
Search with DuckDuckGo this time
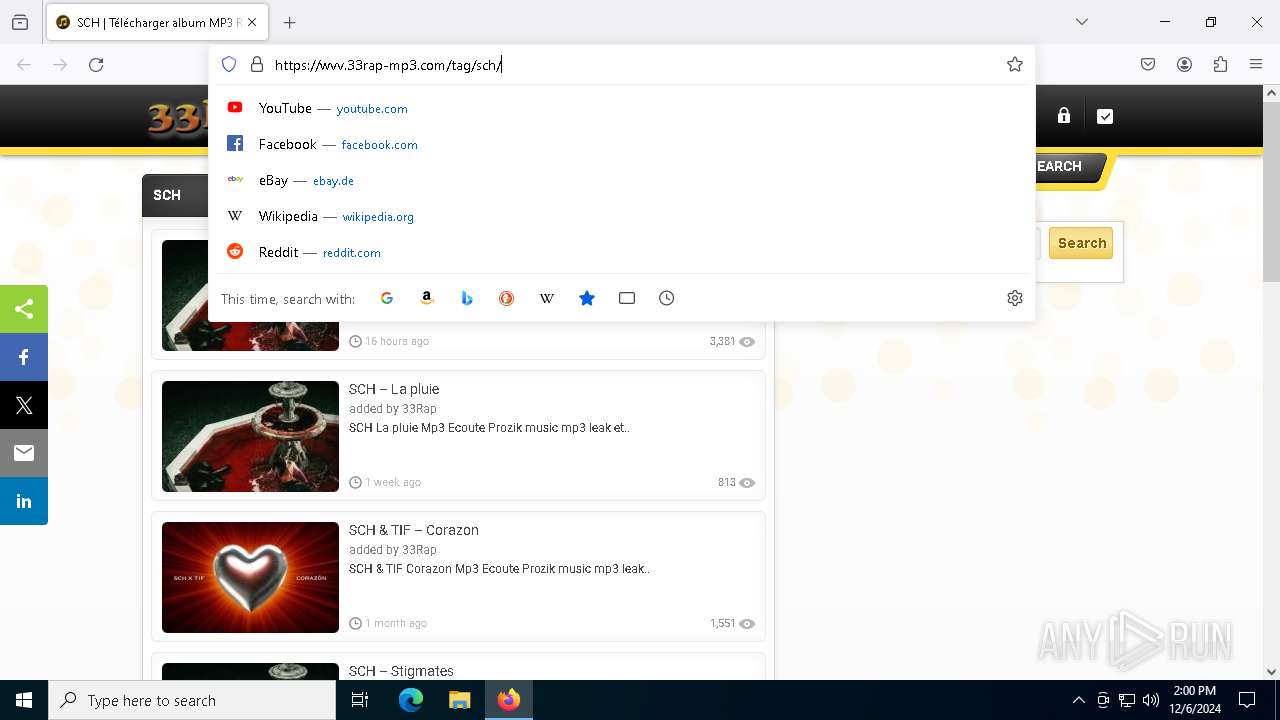click(x=507, y=298)
